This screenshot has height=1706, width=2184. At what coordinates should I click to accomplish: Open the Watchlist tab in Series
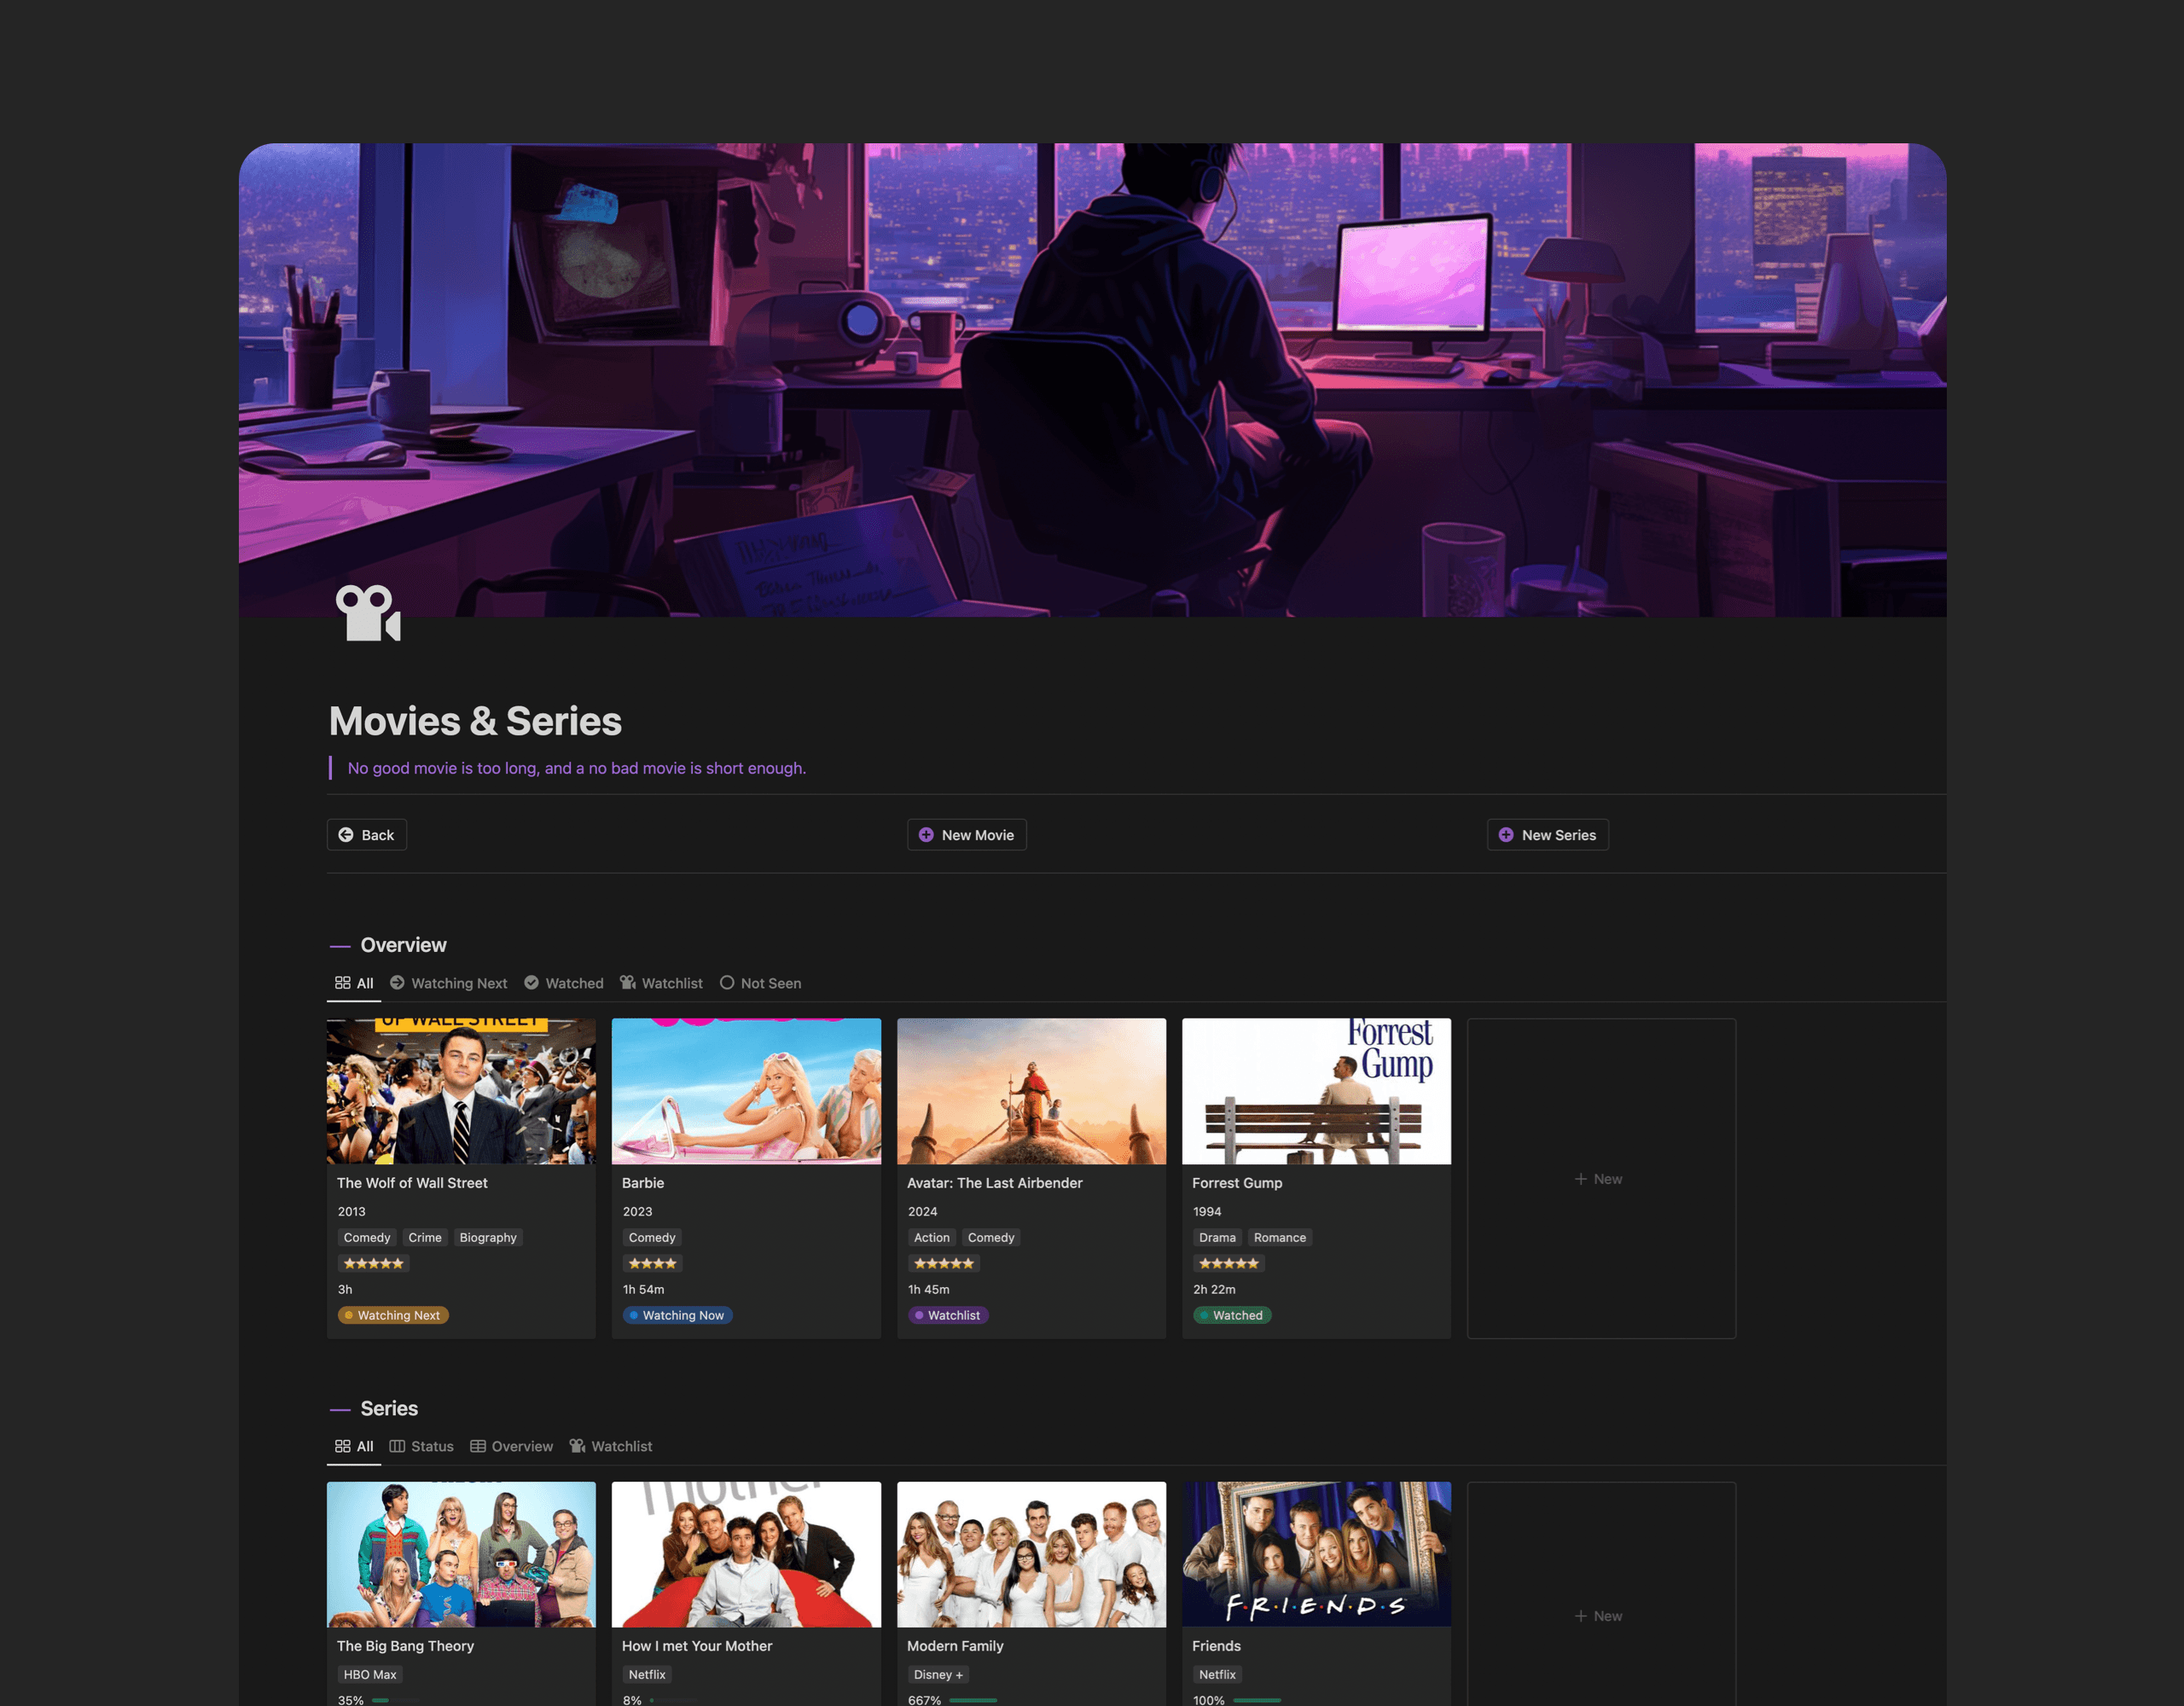click(x=611, y=1446)
